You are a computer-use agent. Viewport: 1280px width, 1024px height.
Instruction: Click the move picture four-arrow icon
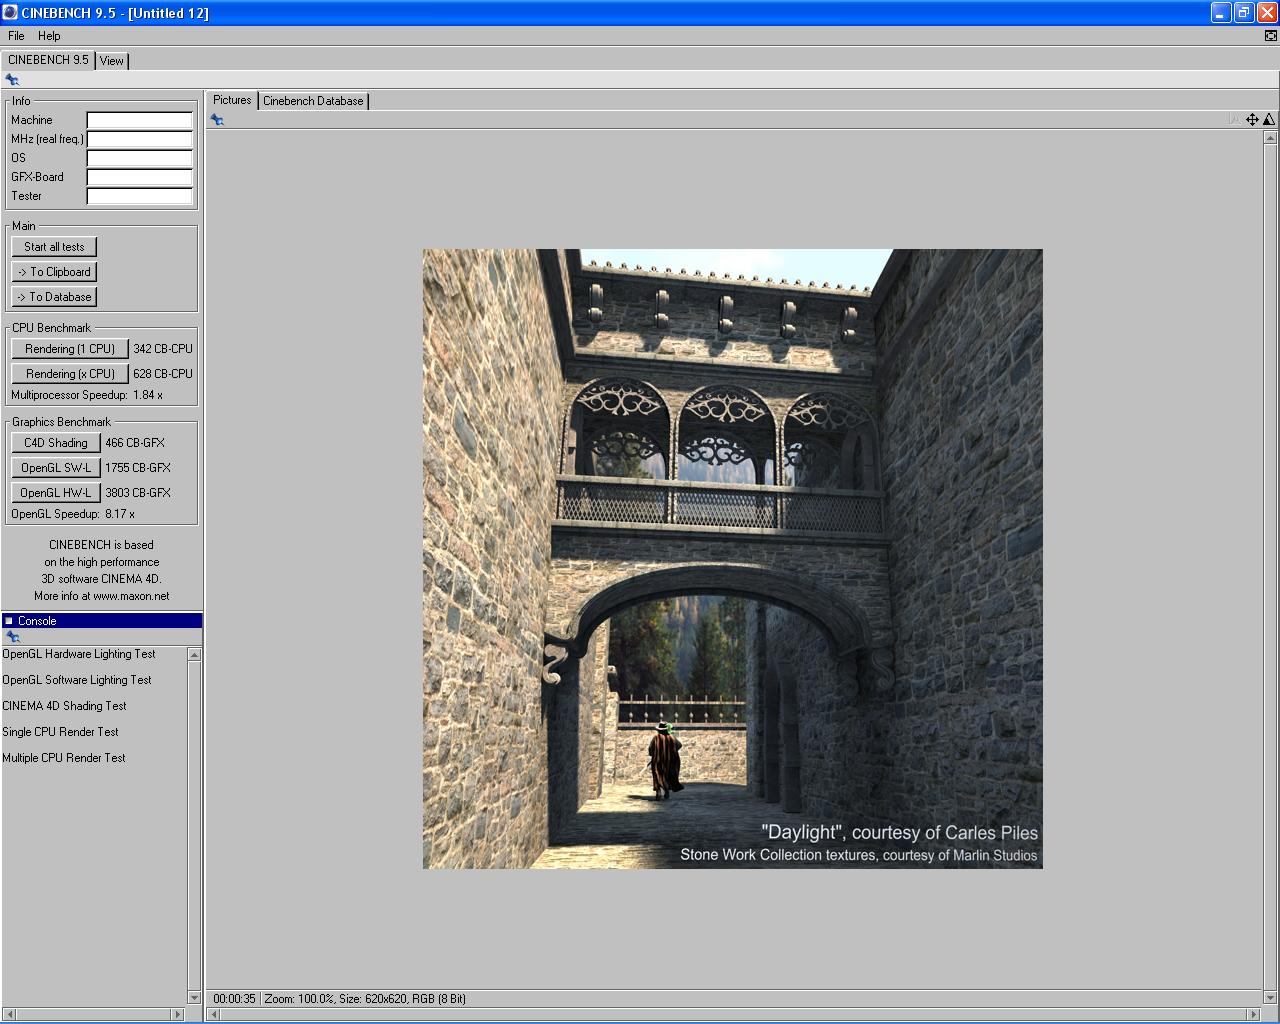pyautogui.click(x=1252, y=119)
